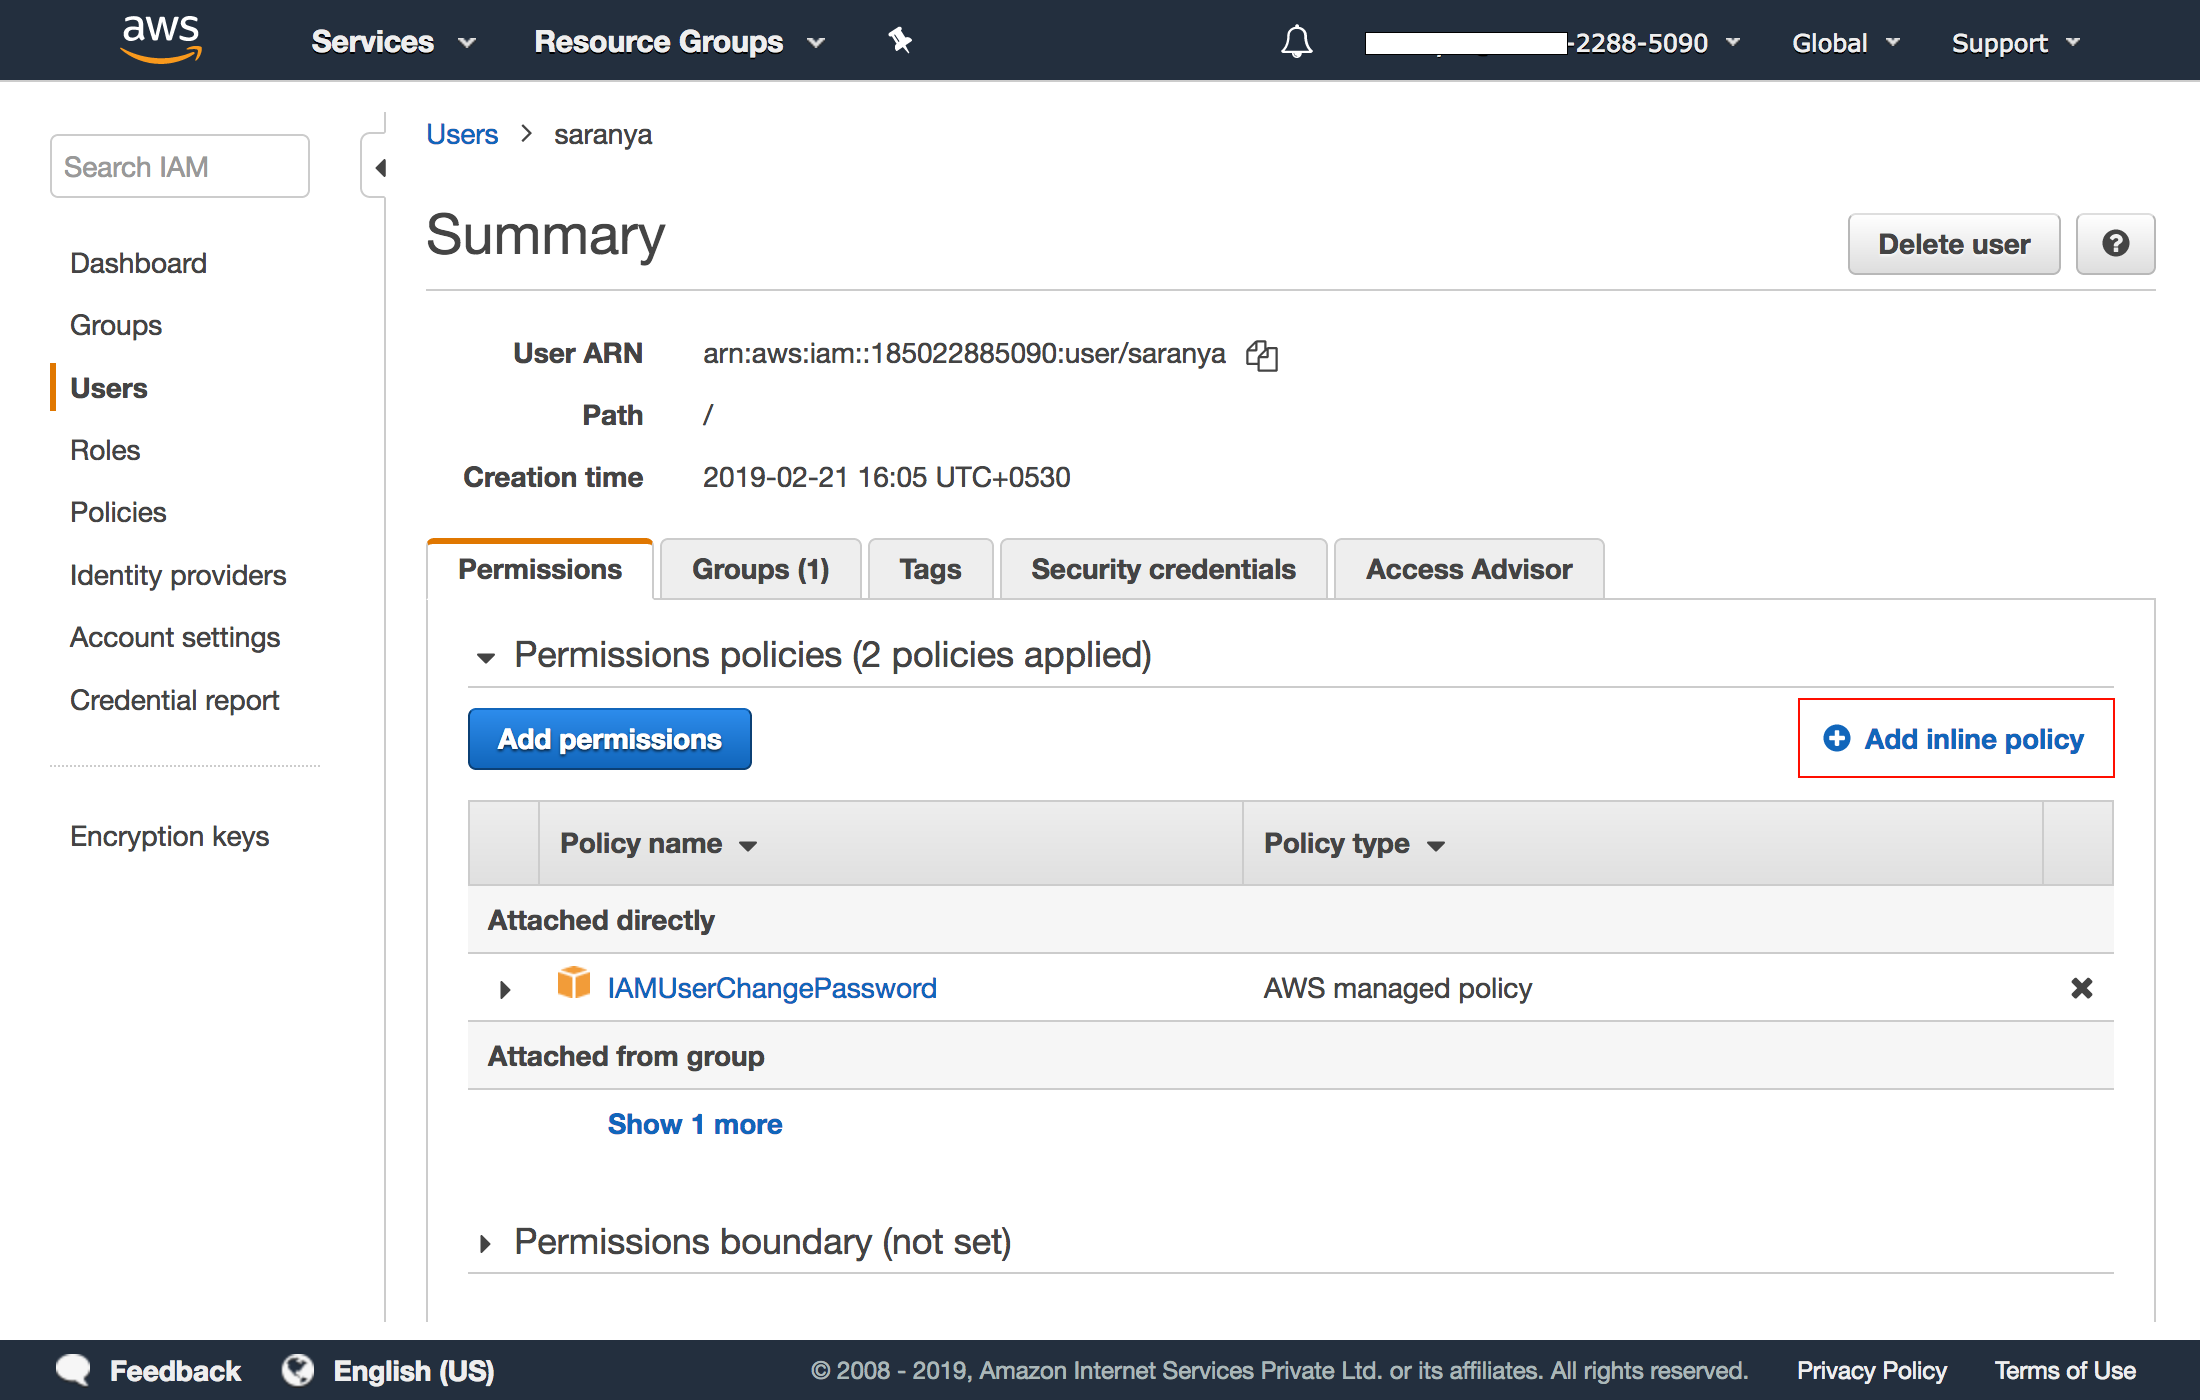Open the Groups (1) tab
The width and height of the screenshot is (2200, 1400).
760,569
